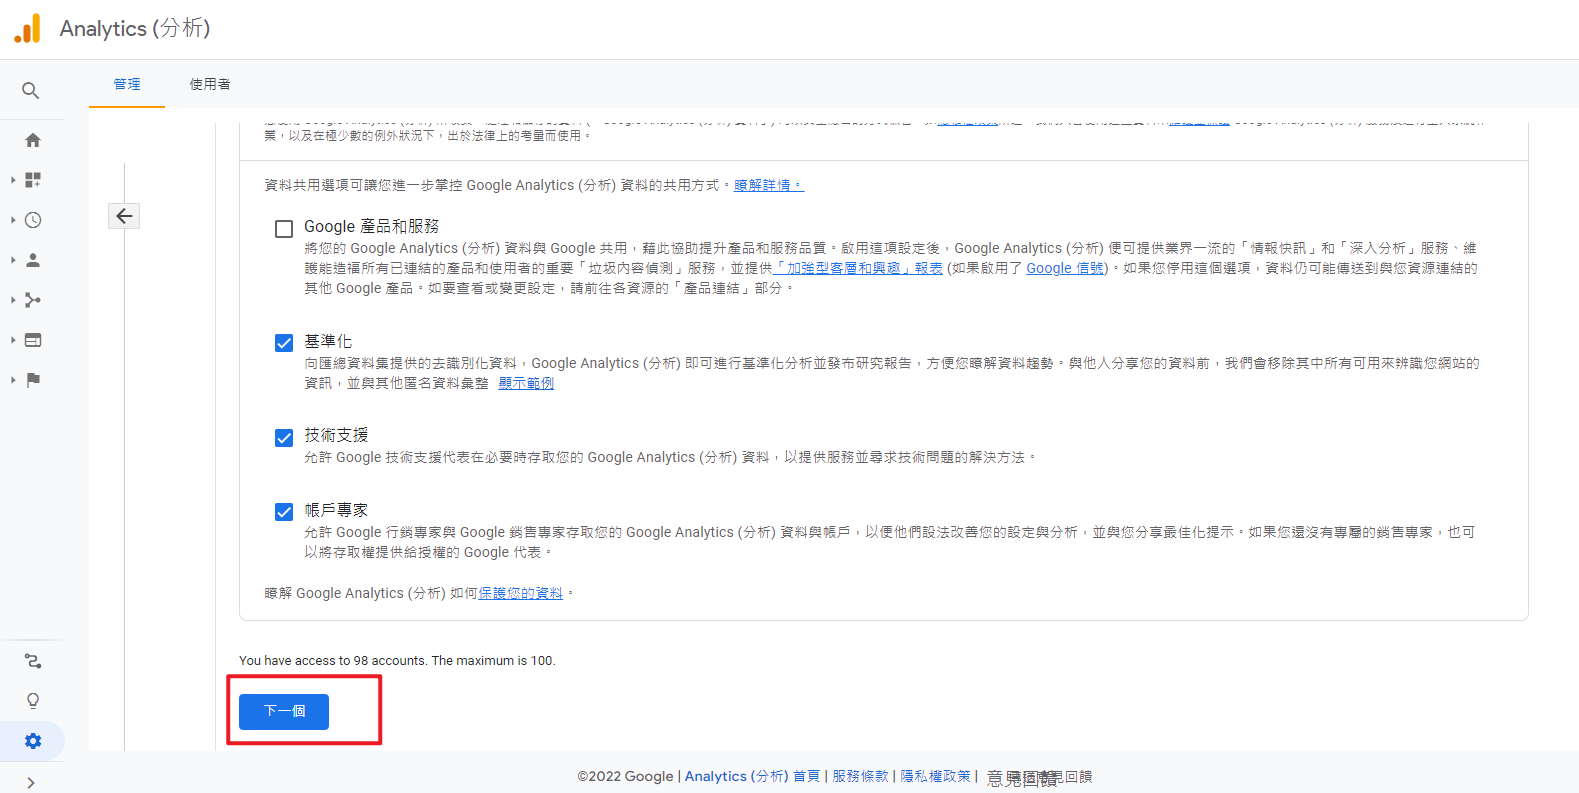Click the 下一個 button
The height and width of the screenshot is (793, 1579).
pos(284,711)
